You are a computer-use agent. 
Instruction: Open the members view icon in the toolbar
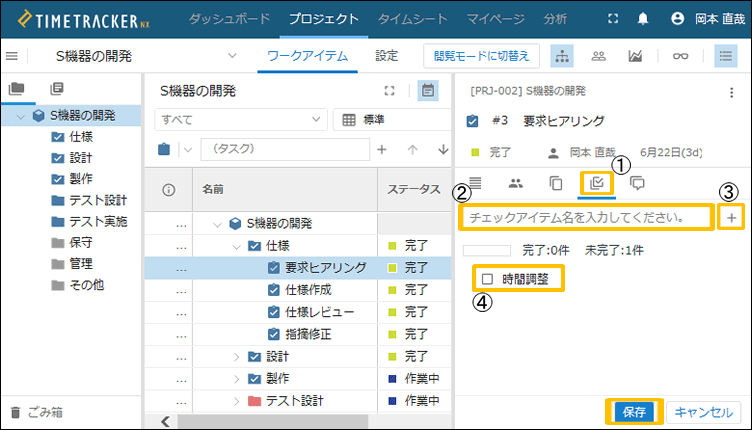[x=598, y=56]
